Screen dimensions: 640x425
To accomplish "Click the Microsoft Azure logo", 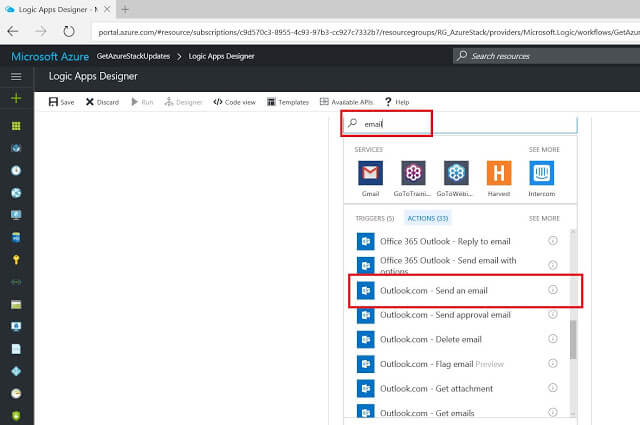I will pyautogui.click(x=50, y=56).
